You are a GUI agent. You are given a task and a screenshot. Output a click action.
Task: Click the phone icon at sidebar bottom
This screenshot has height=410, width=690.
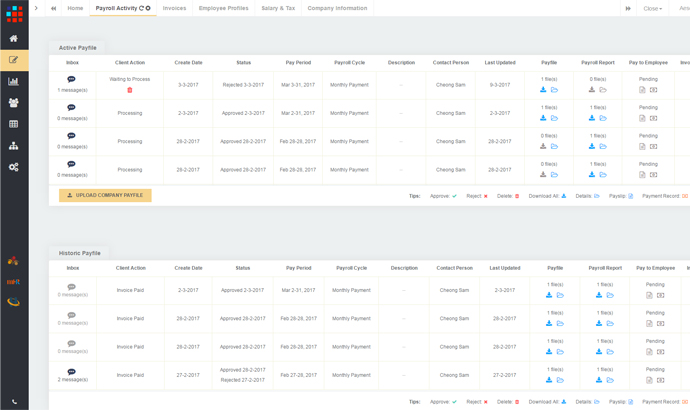click(14, 402)
